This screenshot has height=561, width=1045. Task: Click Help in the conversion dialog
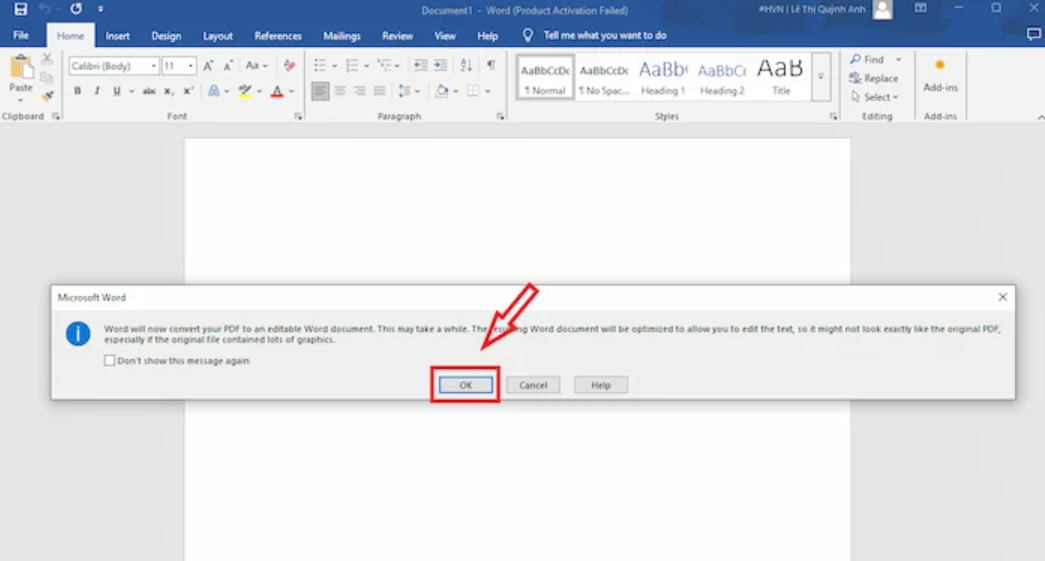600,385
